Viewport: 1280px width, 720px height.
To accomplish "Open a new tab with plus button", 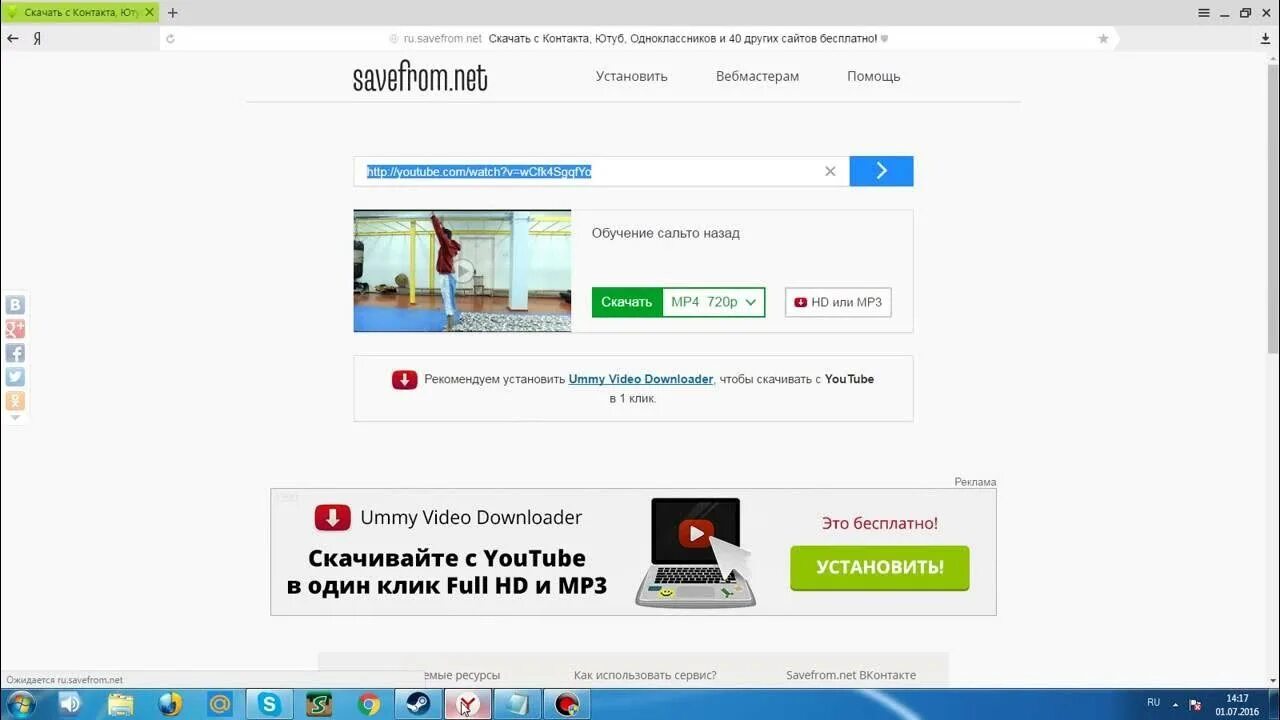I will click(x=173, y=13).
